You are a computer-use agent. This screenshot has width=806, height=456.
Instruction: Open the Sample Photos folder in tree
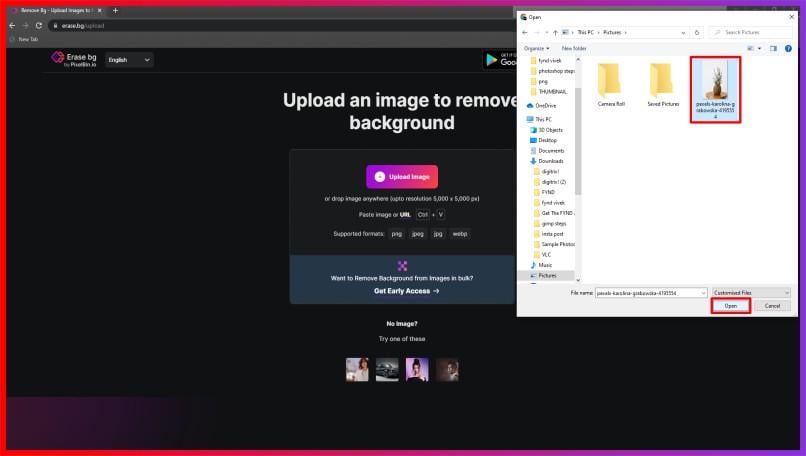tap(555, 244)
